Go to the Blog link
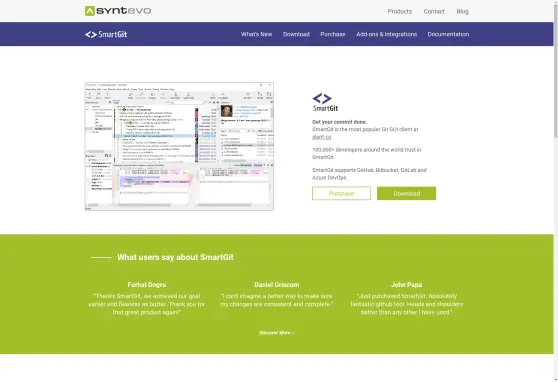558x382 pixels. click(x=462, y=11)
